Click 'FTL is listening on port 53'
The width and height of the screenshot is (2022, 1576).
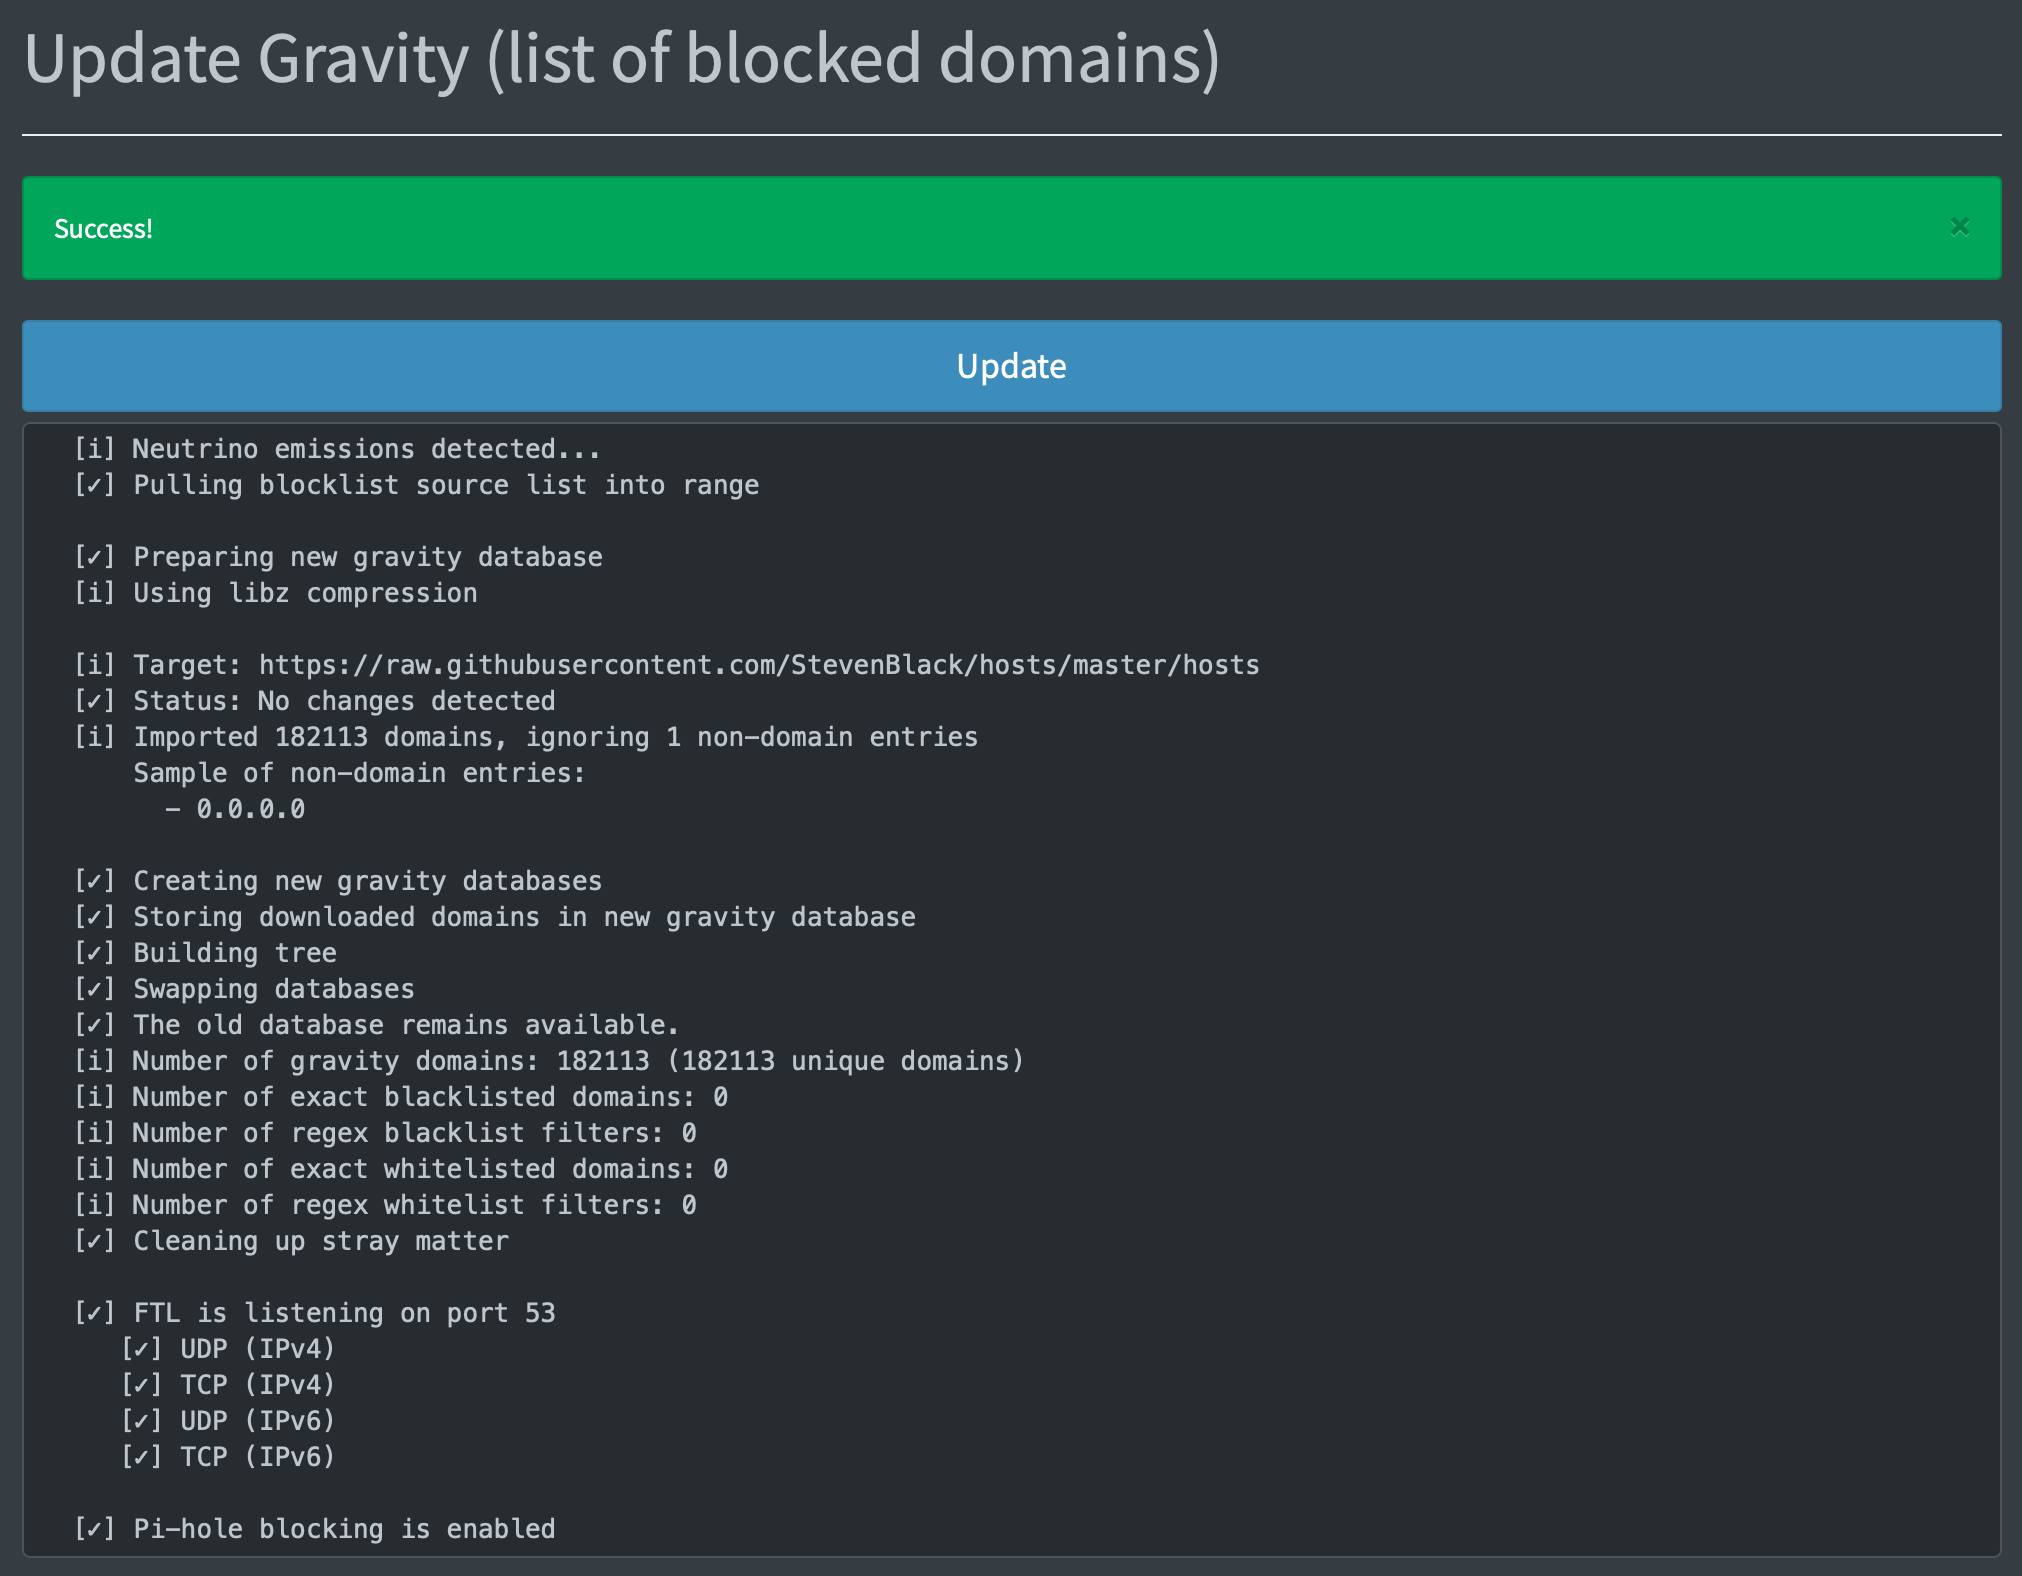[314, 1313]
